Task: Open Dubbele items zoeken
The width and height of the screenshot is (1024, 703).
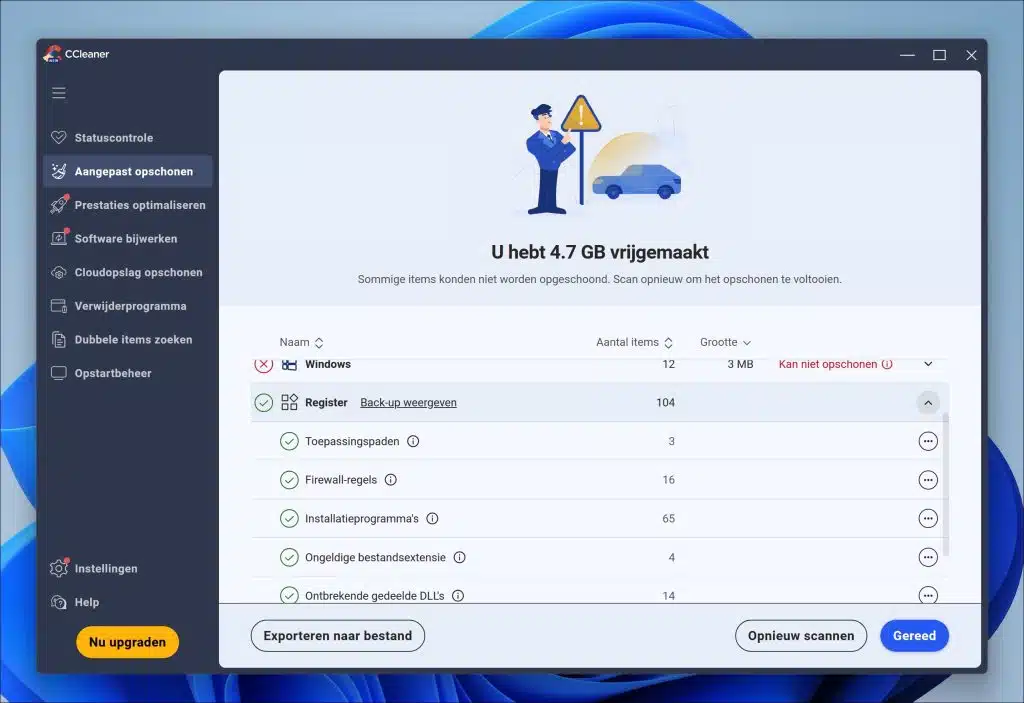Action: pos(127,339)
